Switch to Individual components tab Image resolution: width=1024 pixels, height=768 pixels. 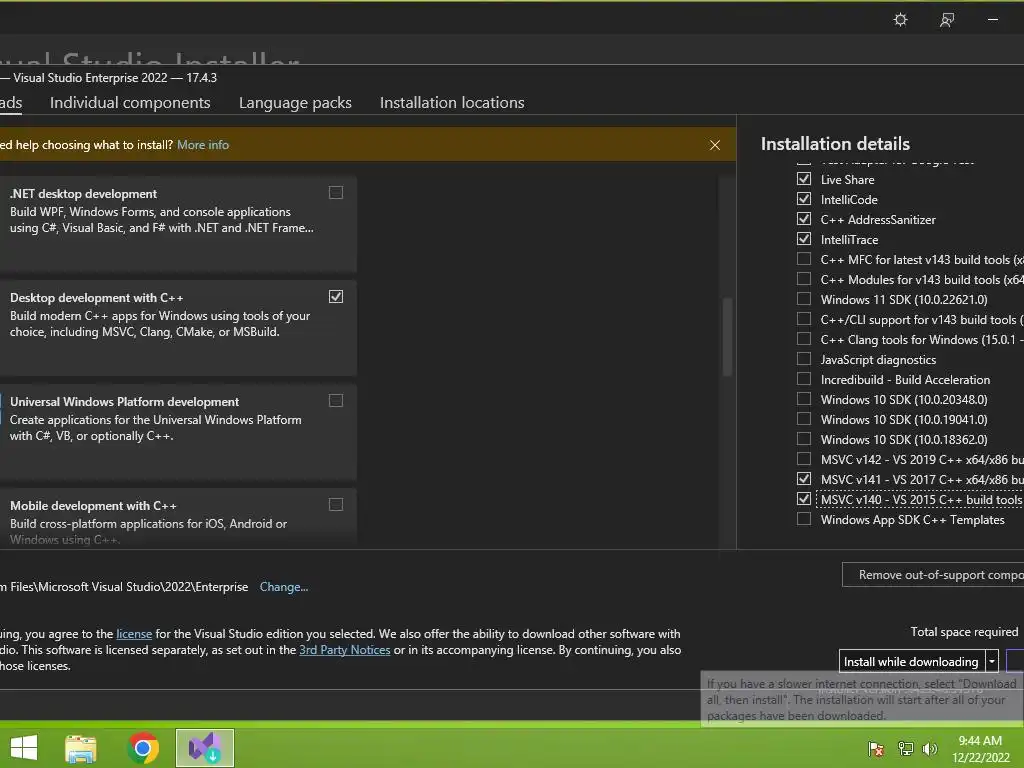(130, 103)
